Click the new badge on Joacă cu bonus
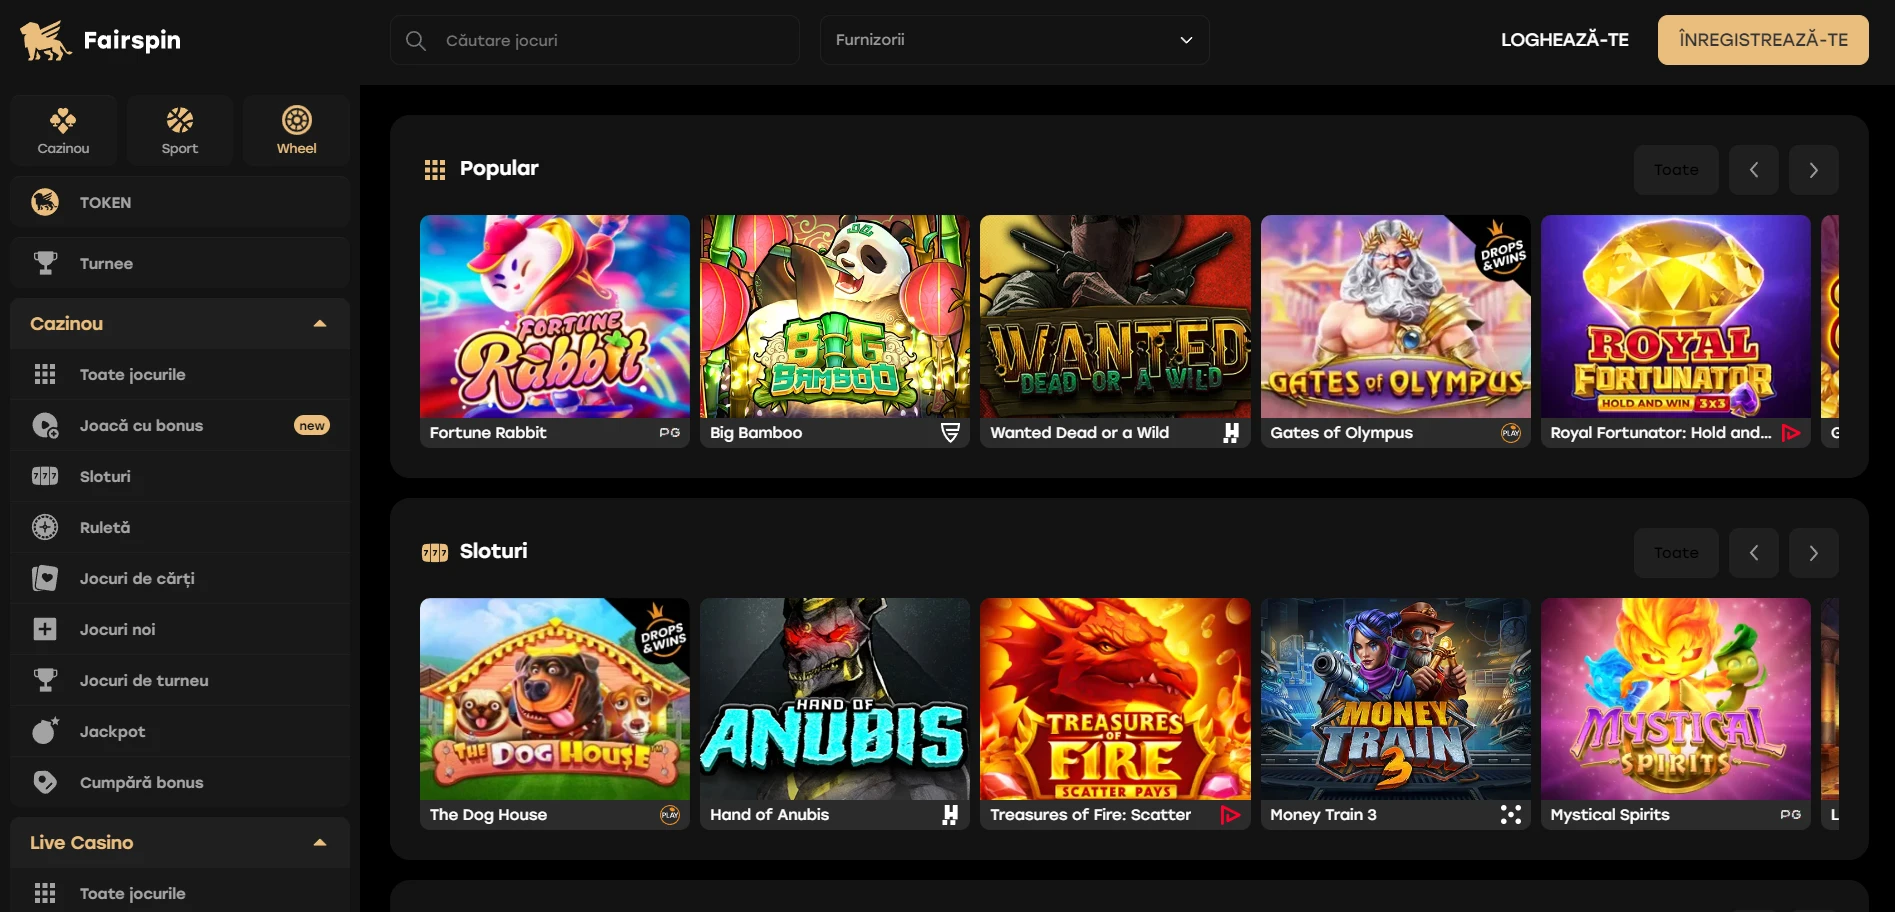The height and width of the screenshot is (912, 1895). pyautogui.click(x=312, y=425)
